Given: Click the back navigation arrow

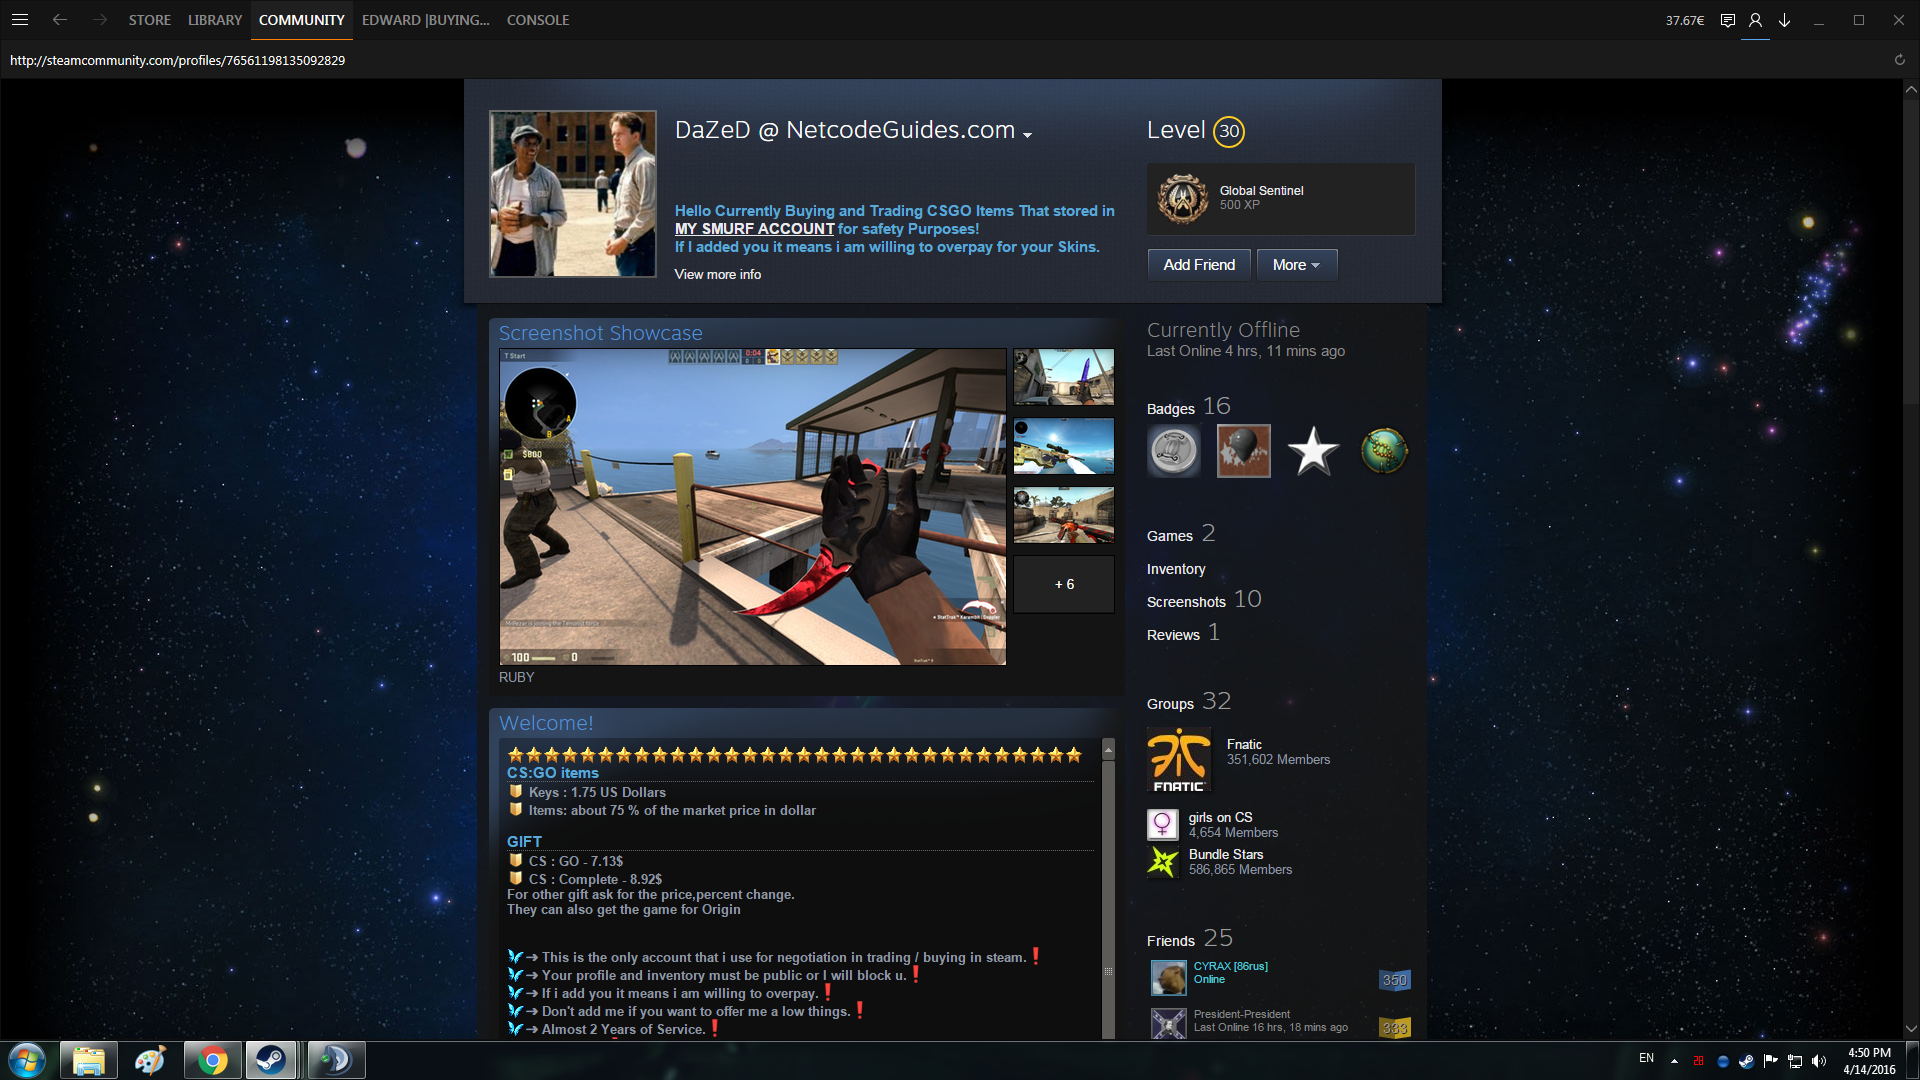Looking at the screenshot, I should [x=60, y=20].
